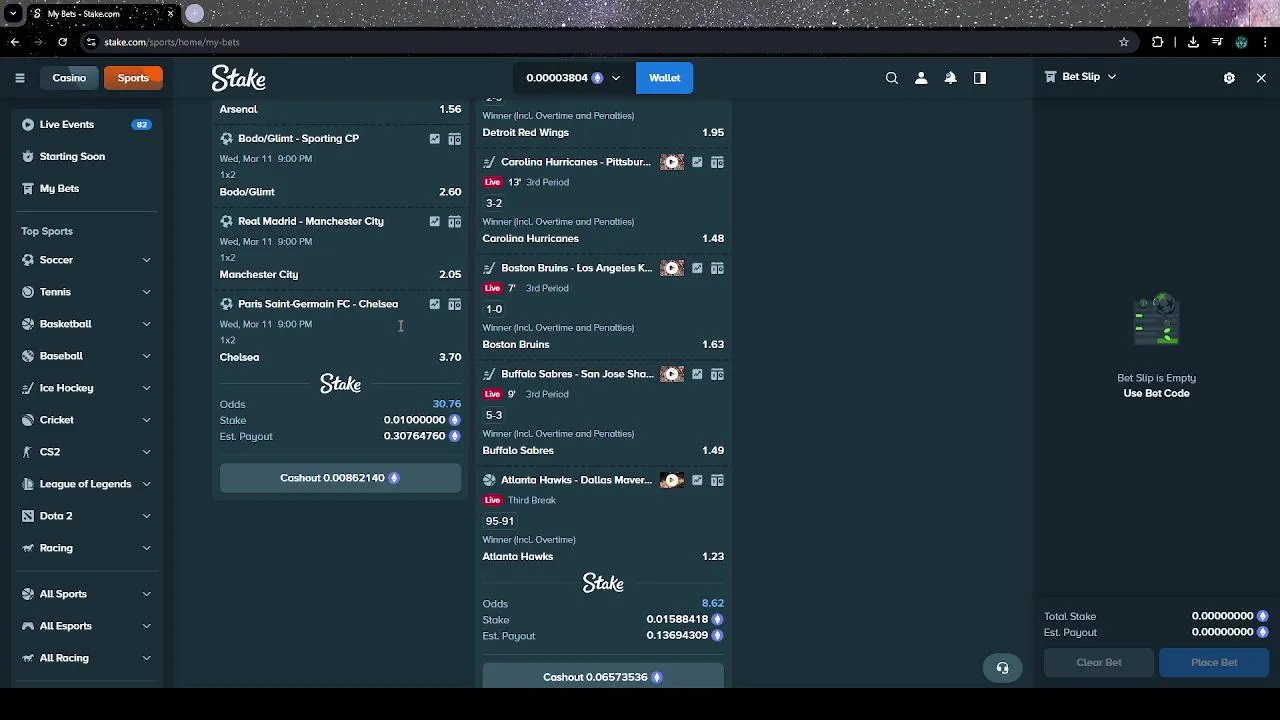Open the hamburger sidebar menu
This screenshot has height=720, width=1280.
(20, 78)
